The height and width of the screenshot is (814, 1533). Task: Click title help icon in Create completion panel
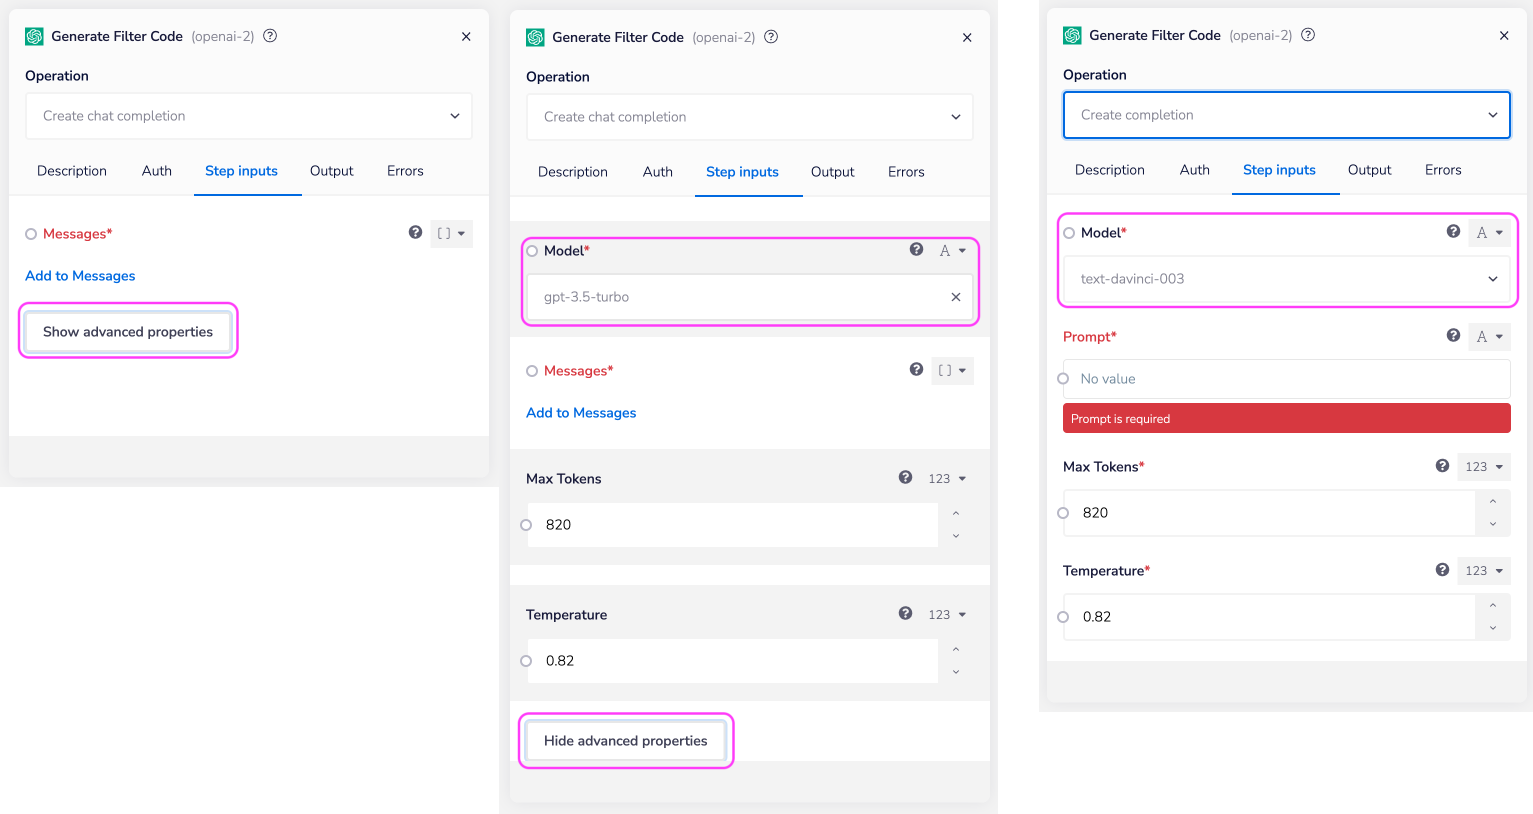click(1308, 35)
